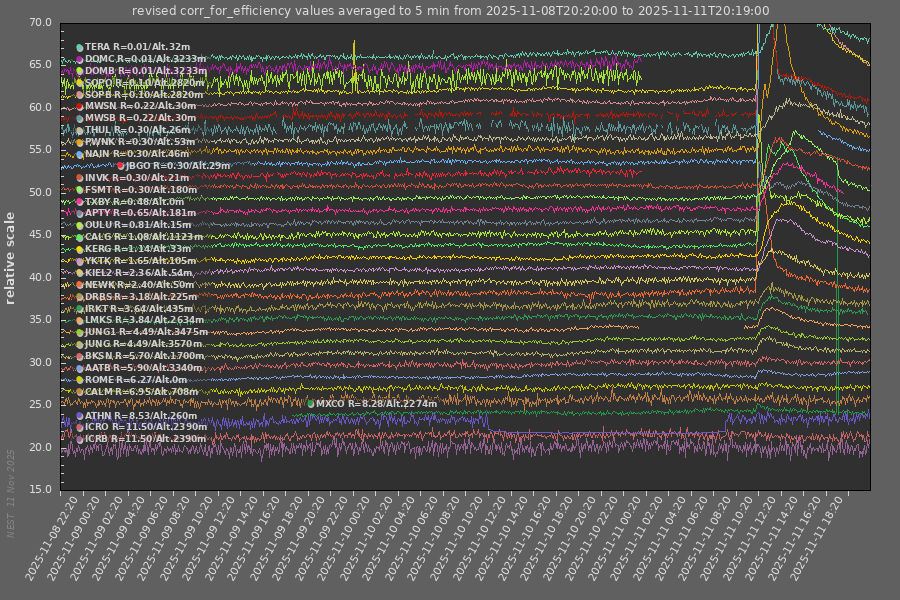Image resolution: width=900 pixels, height=600 pixels.
Task: Select the ROME station legend dot
Action: click(x=80, y=378)
